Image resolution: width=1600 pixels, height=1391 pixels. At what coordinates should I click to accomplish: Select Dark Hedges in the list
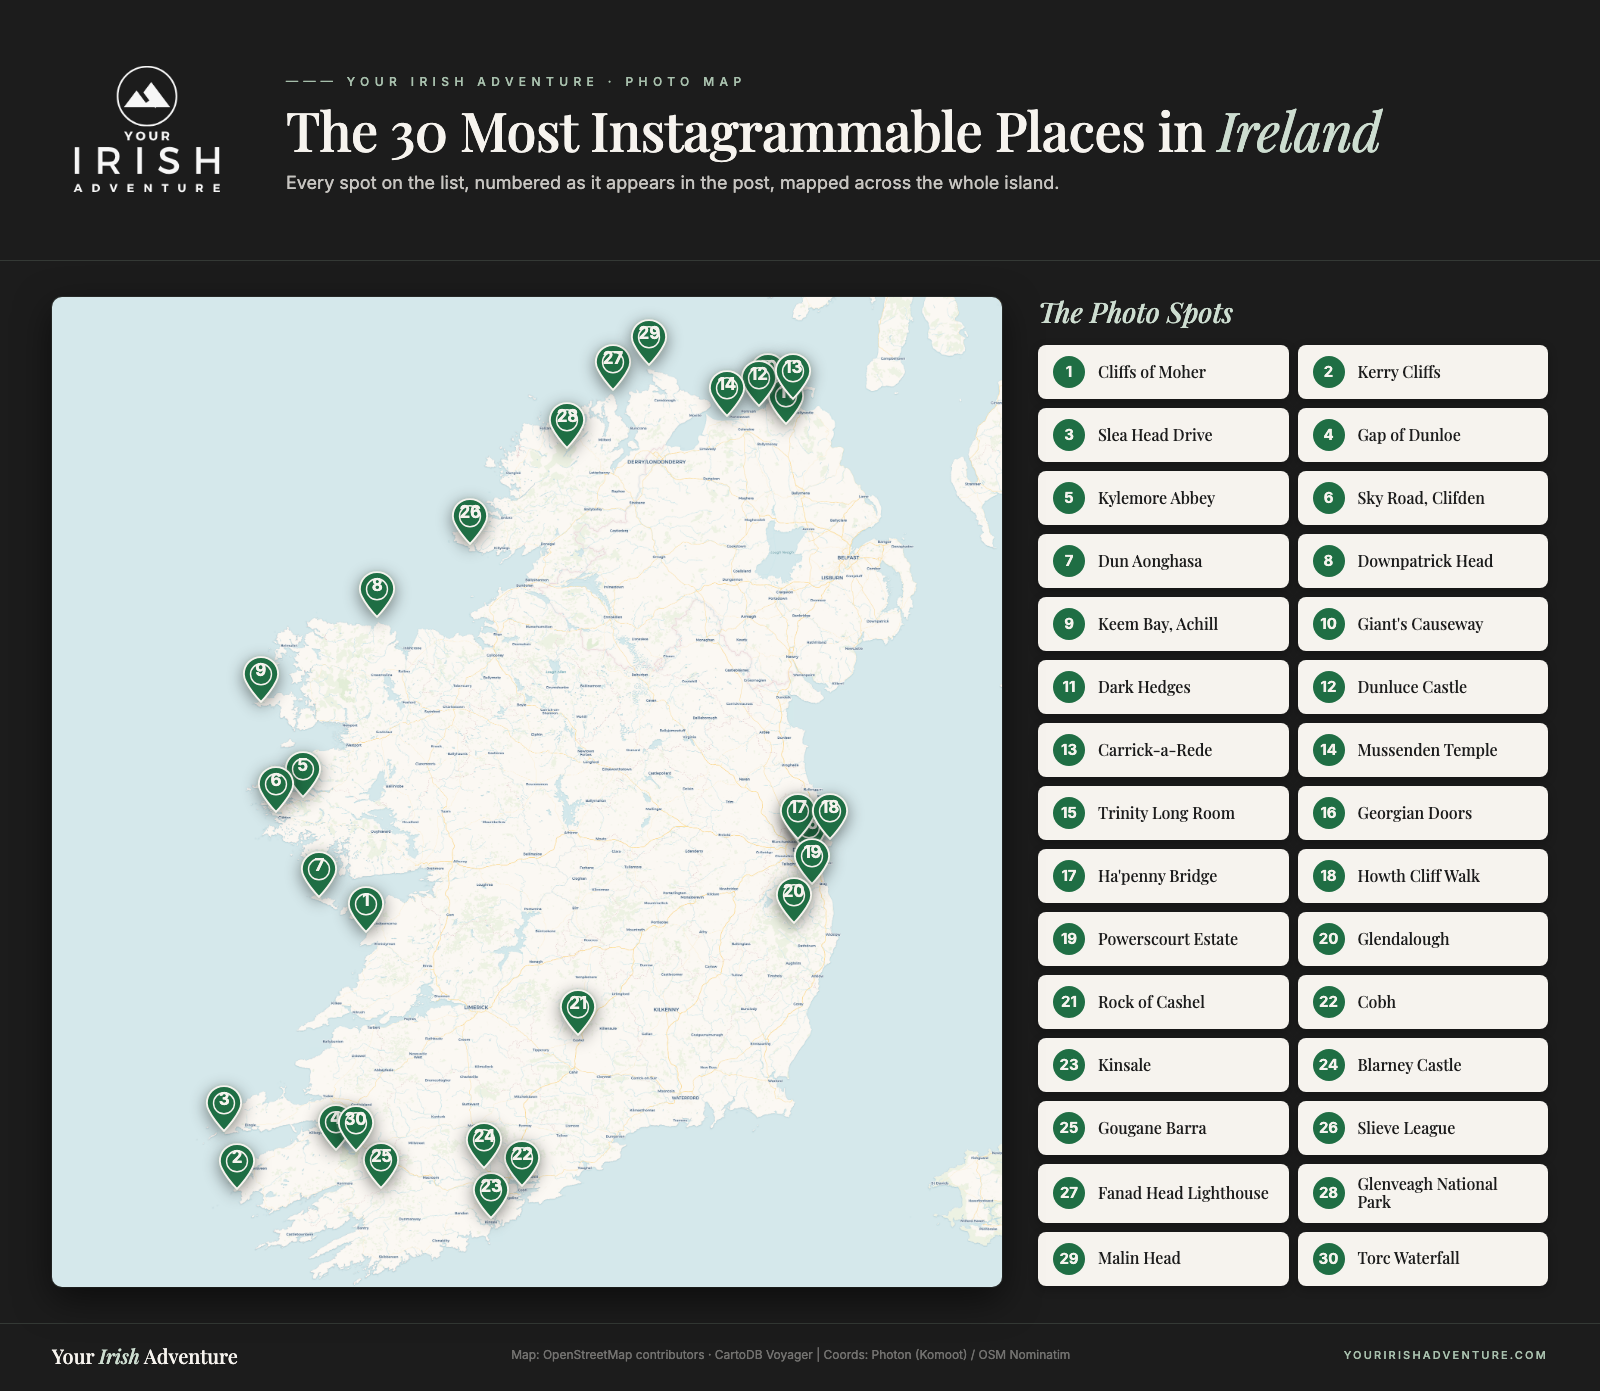pyautogui.click(x=1163, y=687)
